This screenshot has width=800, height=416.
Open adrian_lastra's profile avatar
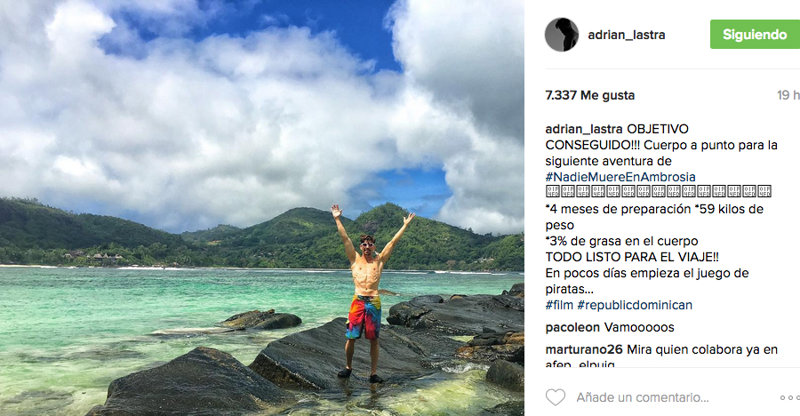coord(562,35)
